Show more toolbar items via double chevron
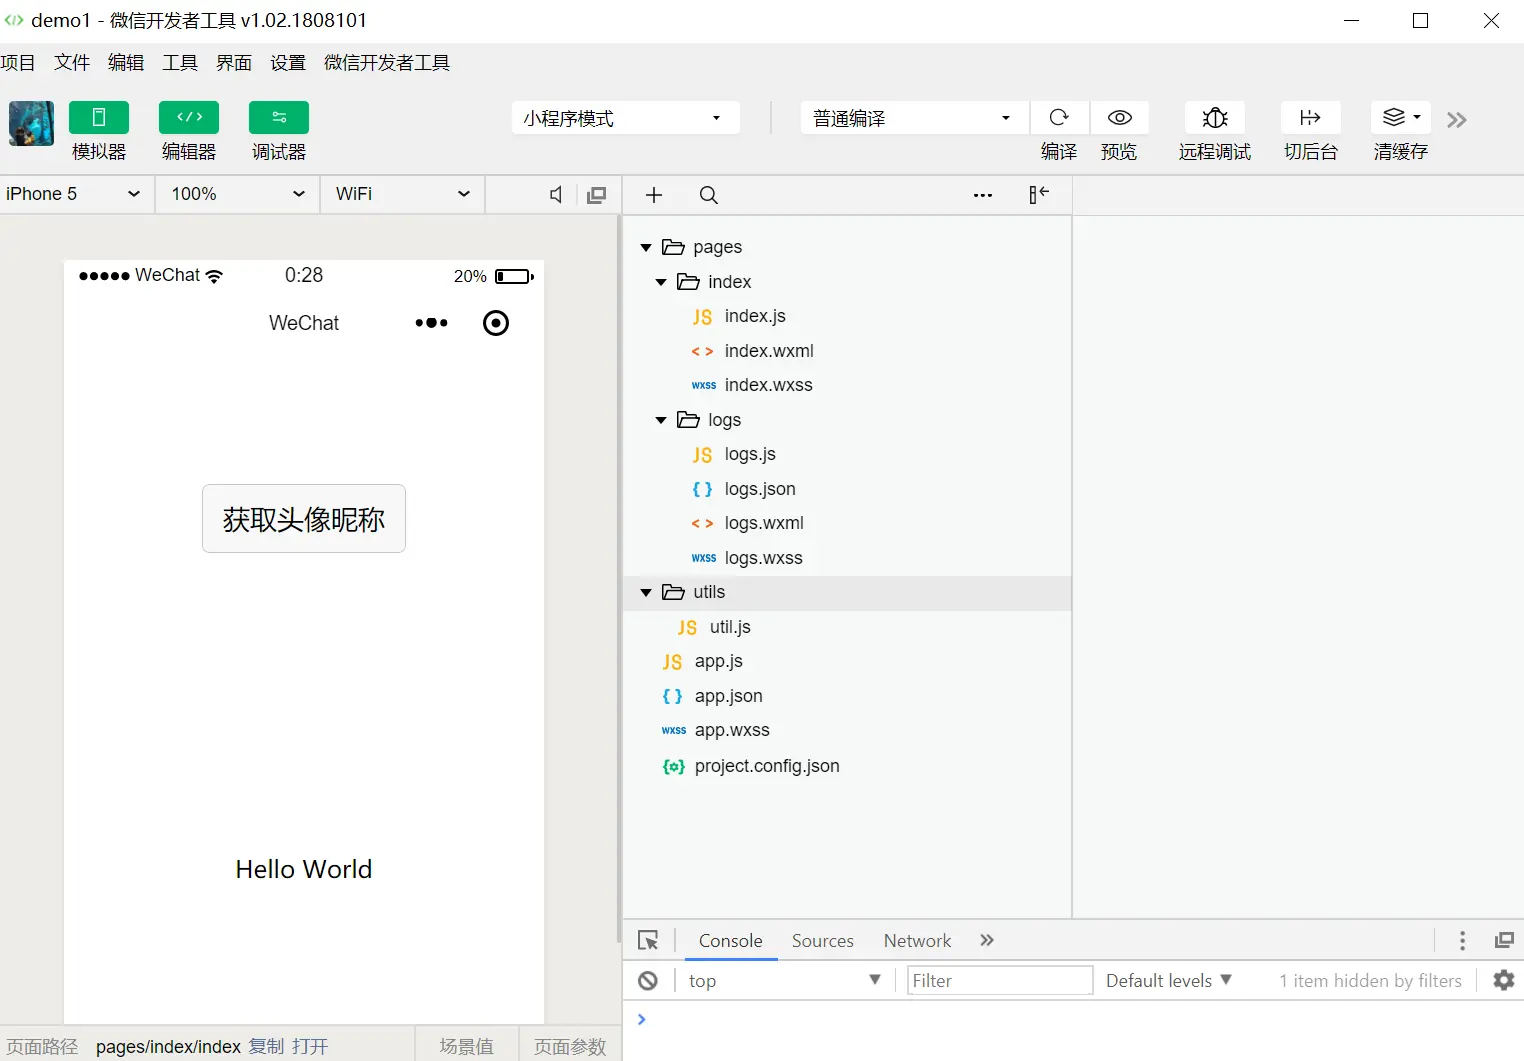 [1457, 120]
